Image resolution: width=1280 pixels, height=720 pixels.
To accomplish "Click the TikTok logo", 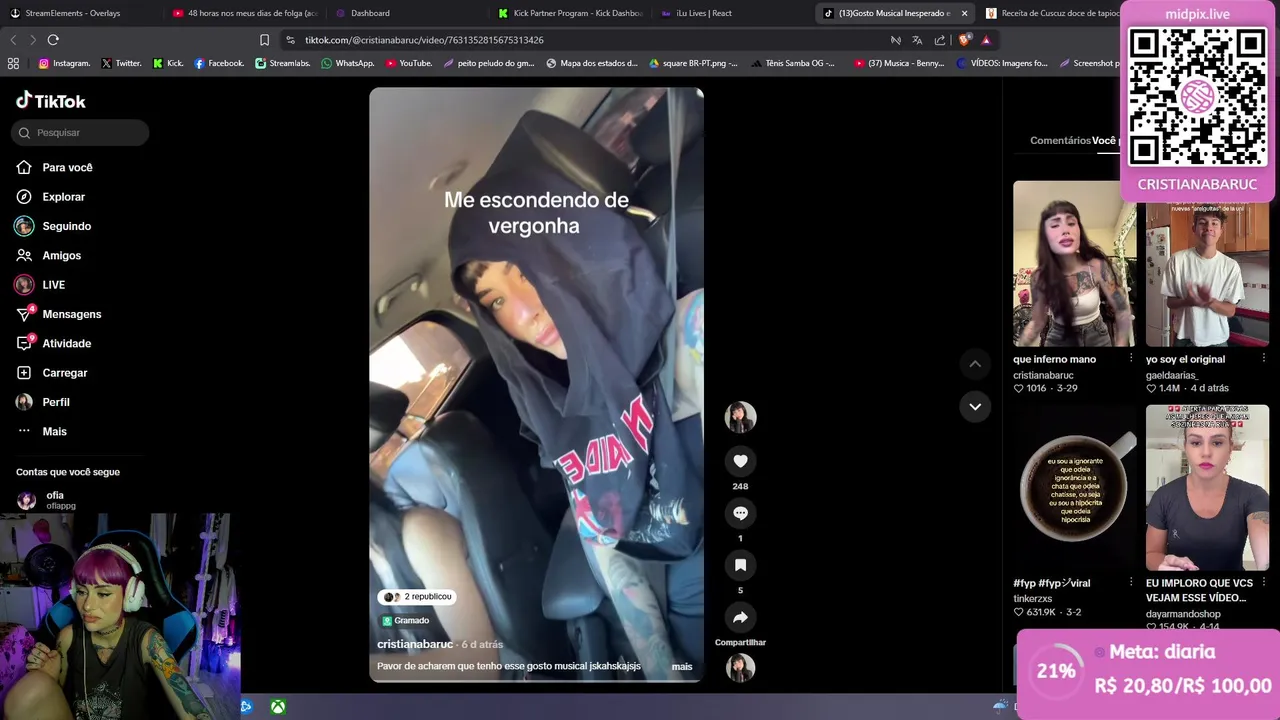I will click(x=51, y=101).
